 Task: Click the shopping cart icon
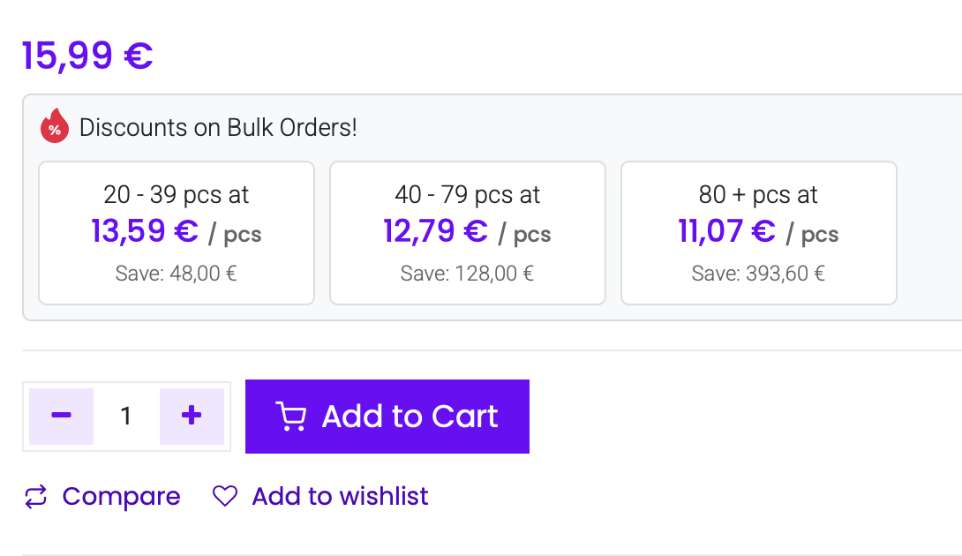291,416
